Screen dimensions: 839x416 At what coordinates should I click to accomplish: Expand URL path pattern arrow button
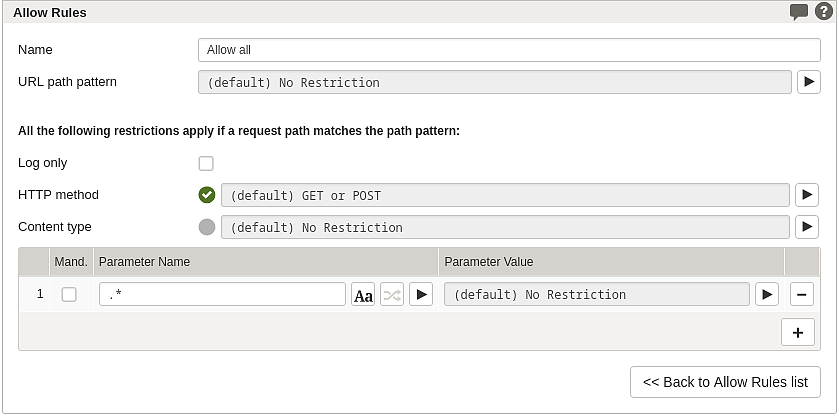coord(809,82)
